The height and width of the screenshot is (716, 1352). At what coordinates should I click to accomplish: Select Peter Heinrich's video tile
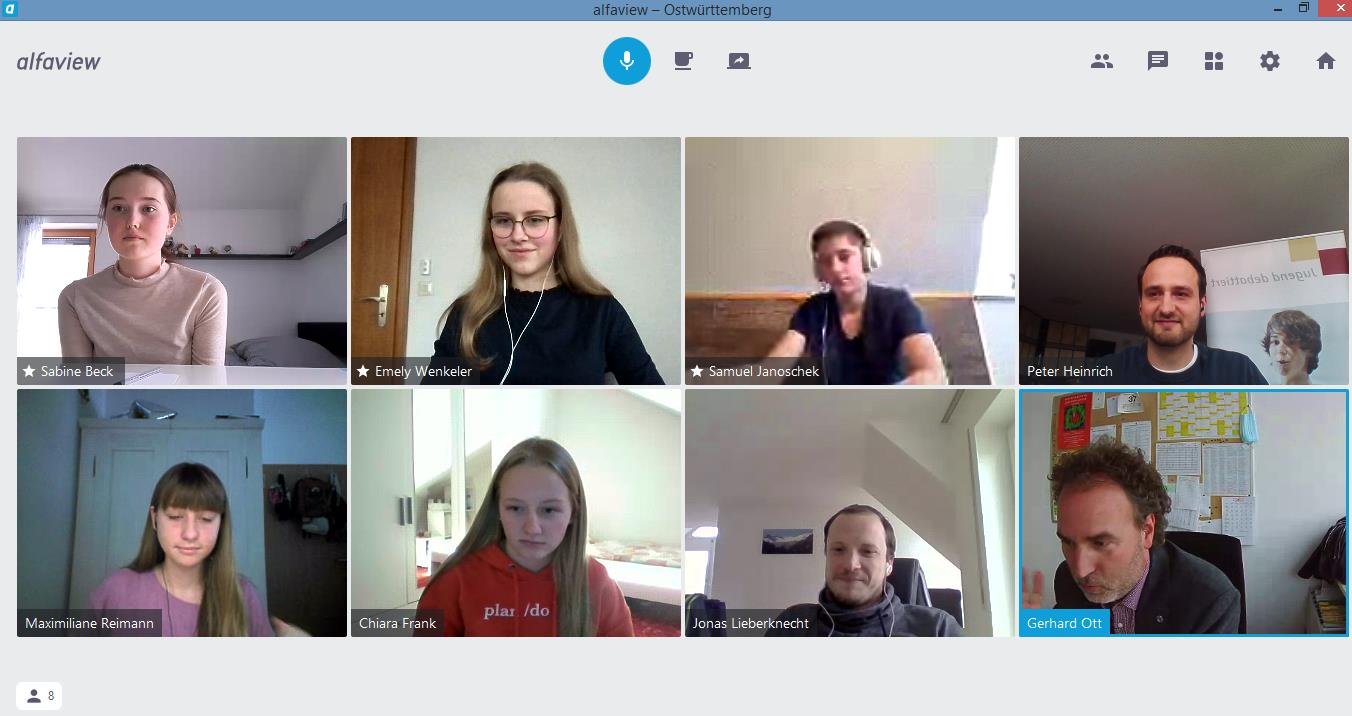[x=1184, y=261]
